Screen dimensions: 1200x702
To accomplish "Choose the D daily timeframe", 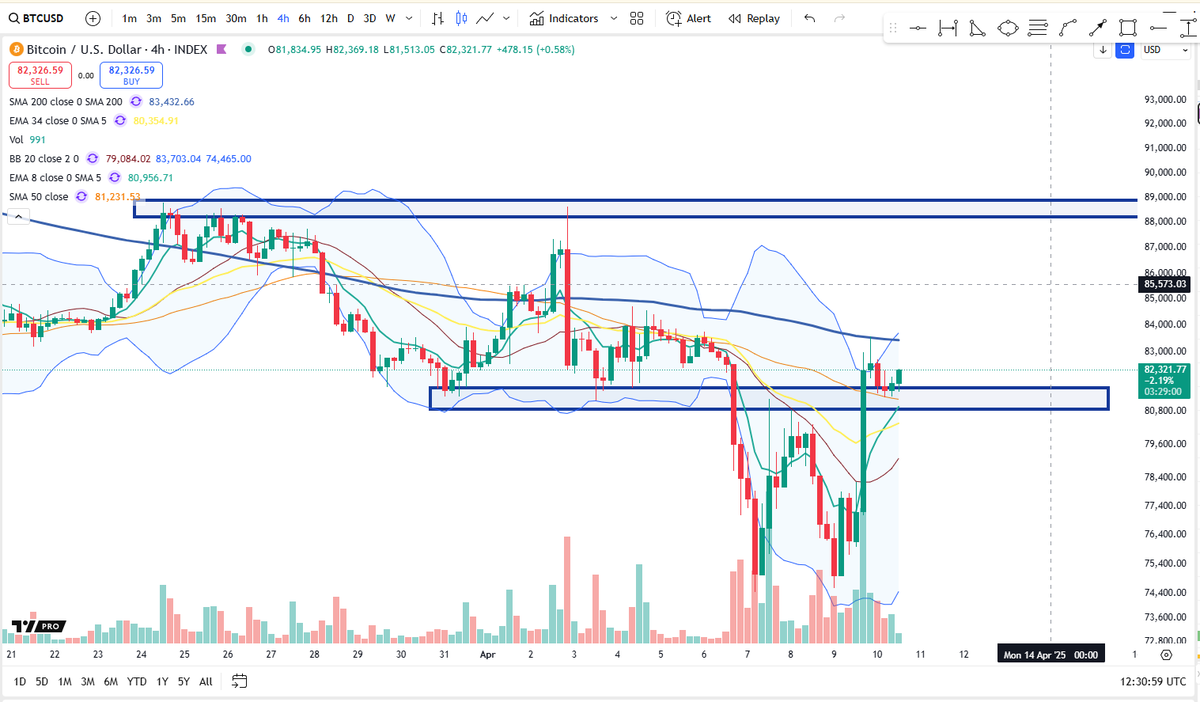I will [350, 18].
